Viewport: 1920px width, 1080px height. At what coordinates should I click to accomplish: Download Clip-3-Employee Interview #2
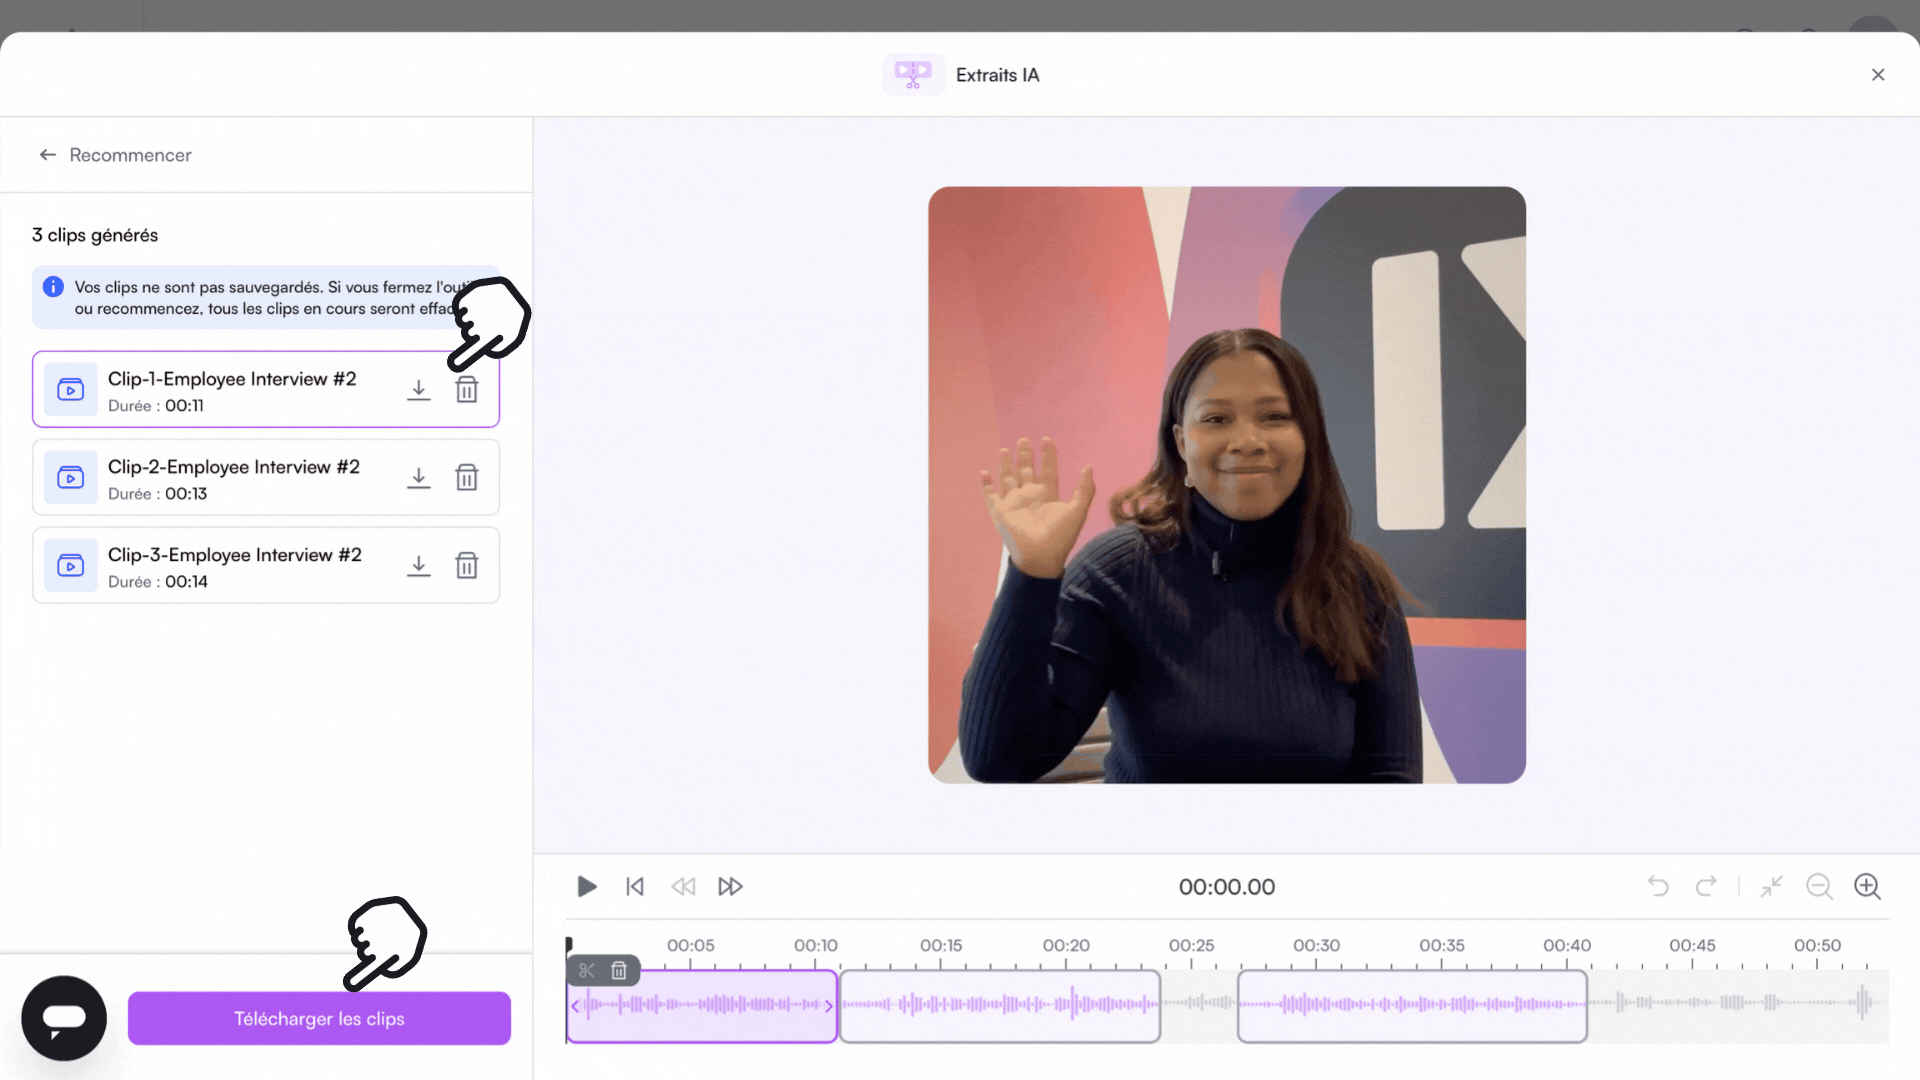(419, 566)
